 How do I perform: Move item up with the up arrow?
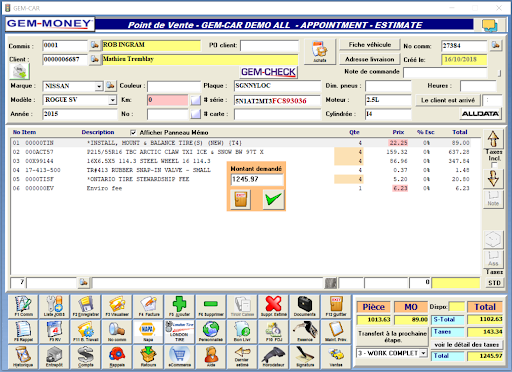click(493, 139)
